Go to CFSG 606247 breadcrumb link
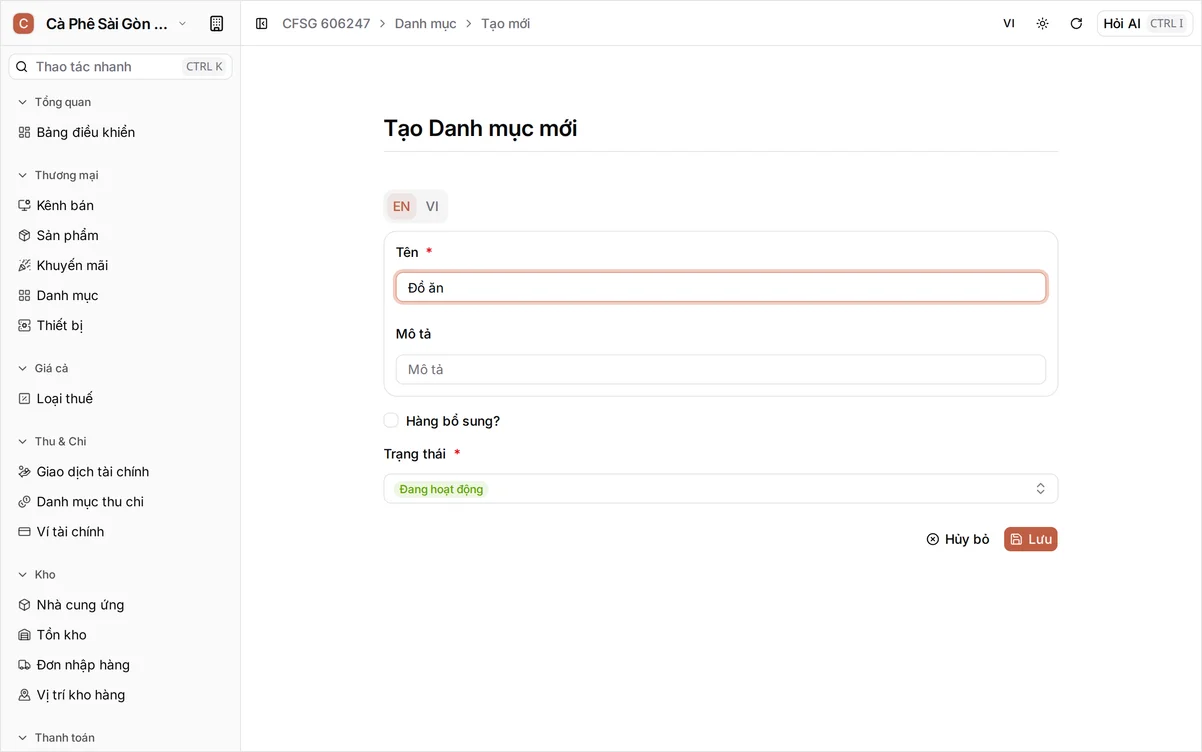 pos(326,23)
